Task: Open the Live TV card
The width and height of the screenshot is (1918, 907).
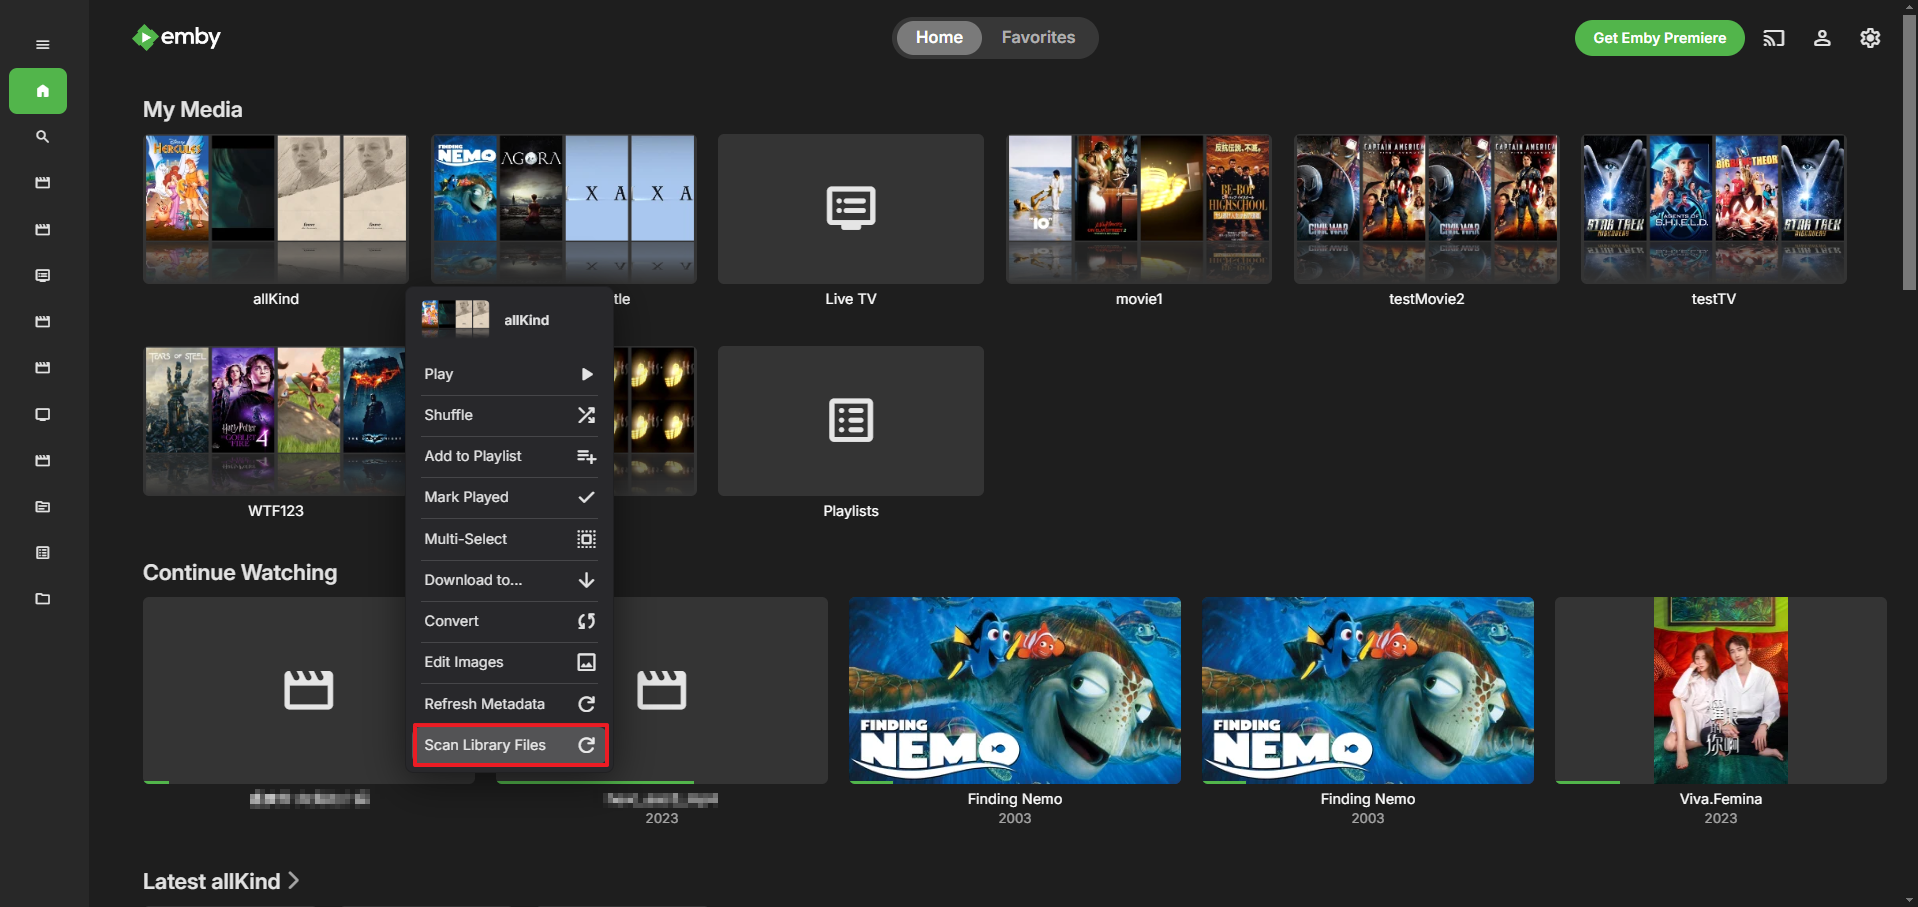Action: [x=850, y=209]
